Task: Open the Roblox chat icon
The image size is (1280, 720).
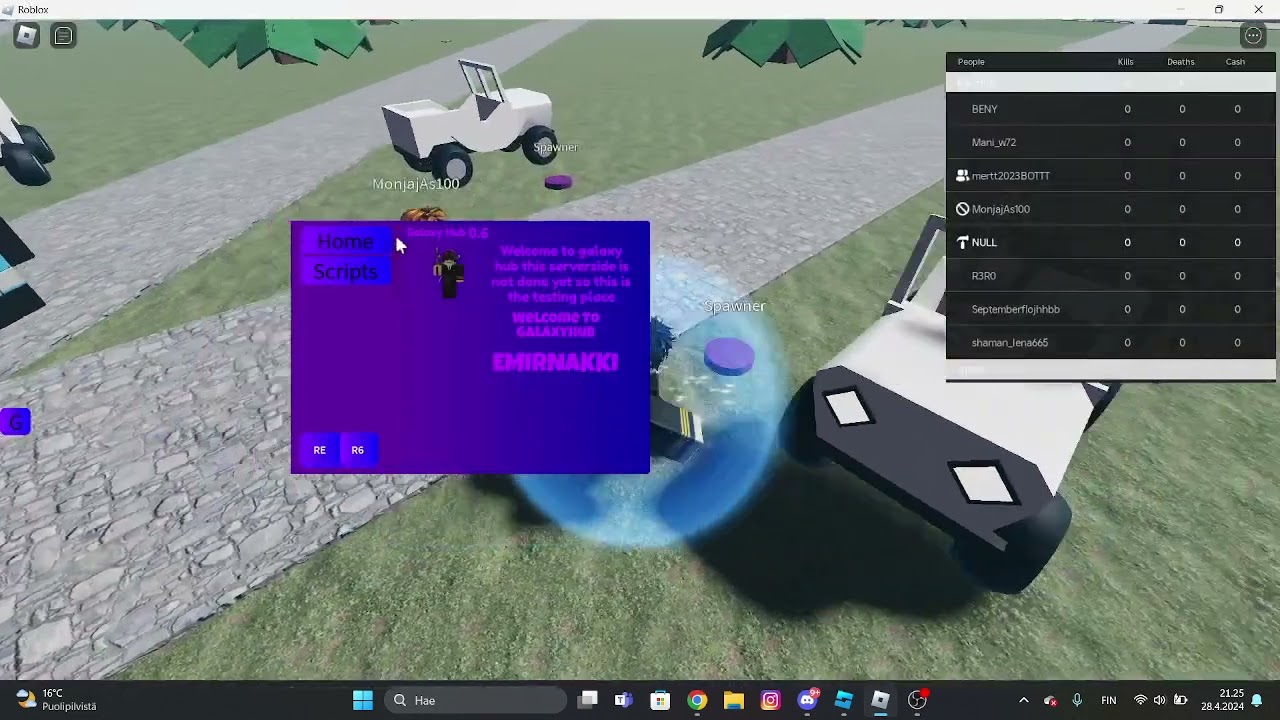Action: pos(63,36)
